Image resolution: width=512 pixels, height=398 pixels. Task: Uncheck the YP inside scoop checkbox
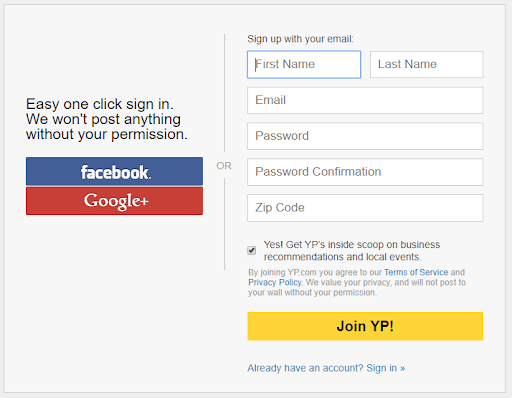252,250
